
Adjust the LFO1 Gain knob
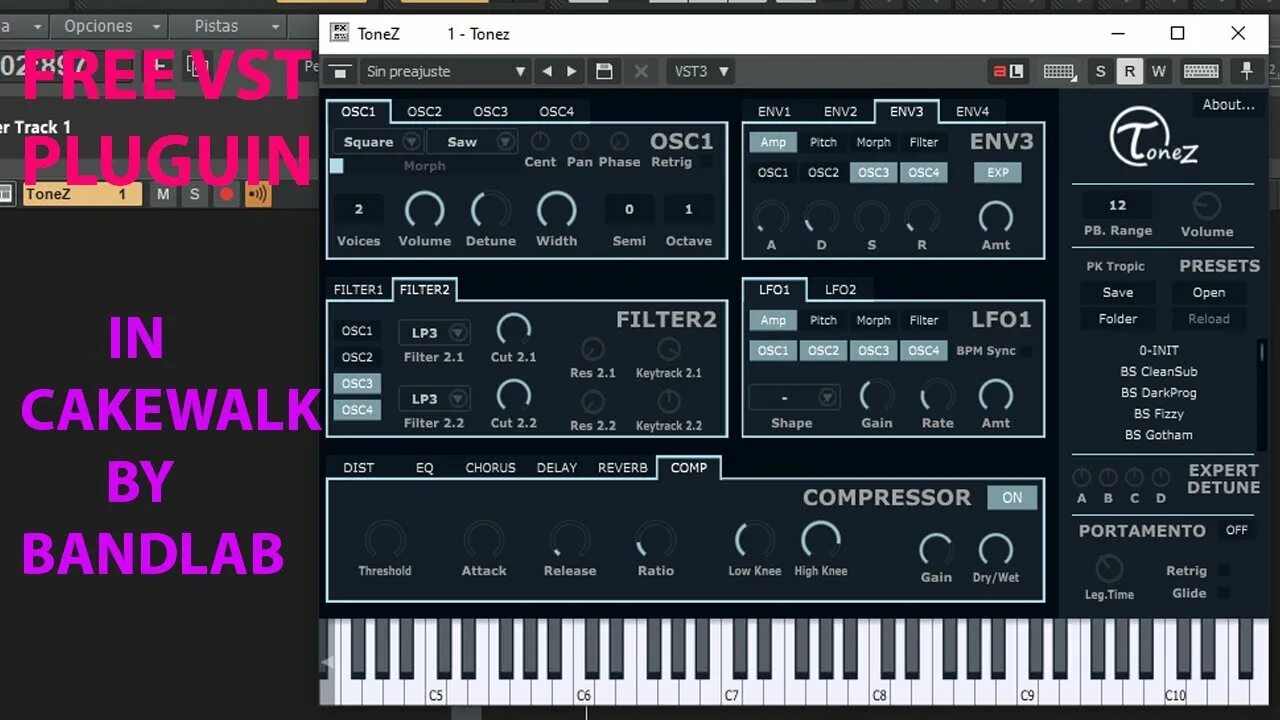point(877,396)
